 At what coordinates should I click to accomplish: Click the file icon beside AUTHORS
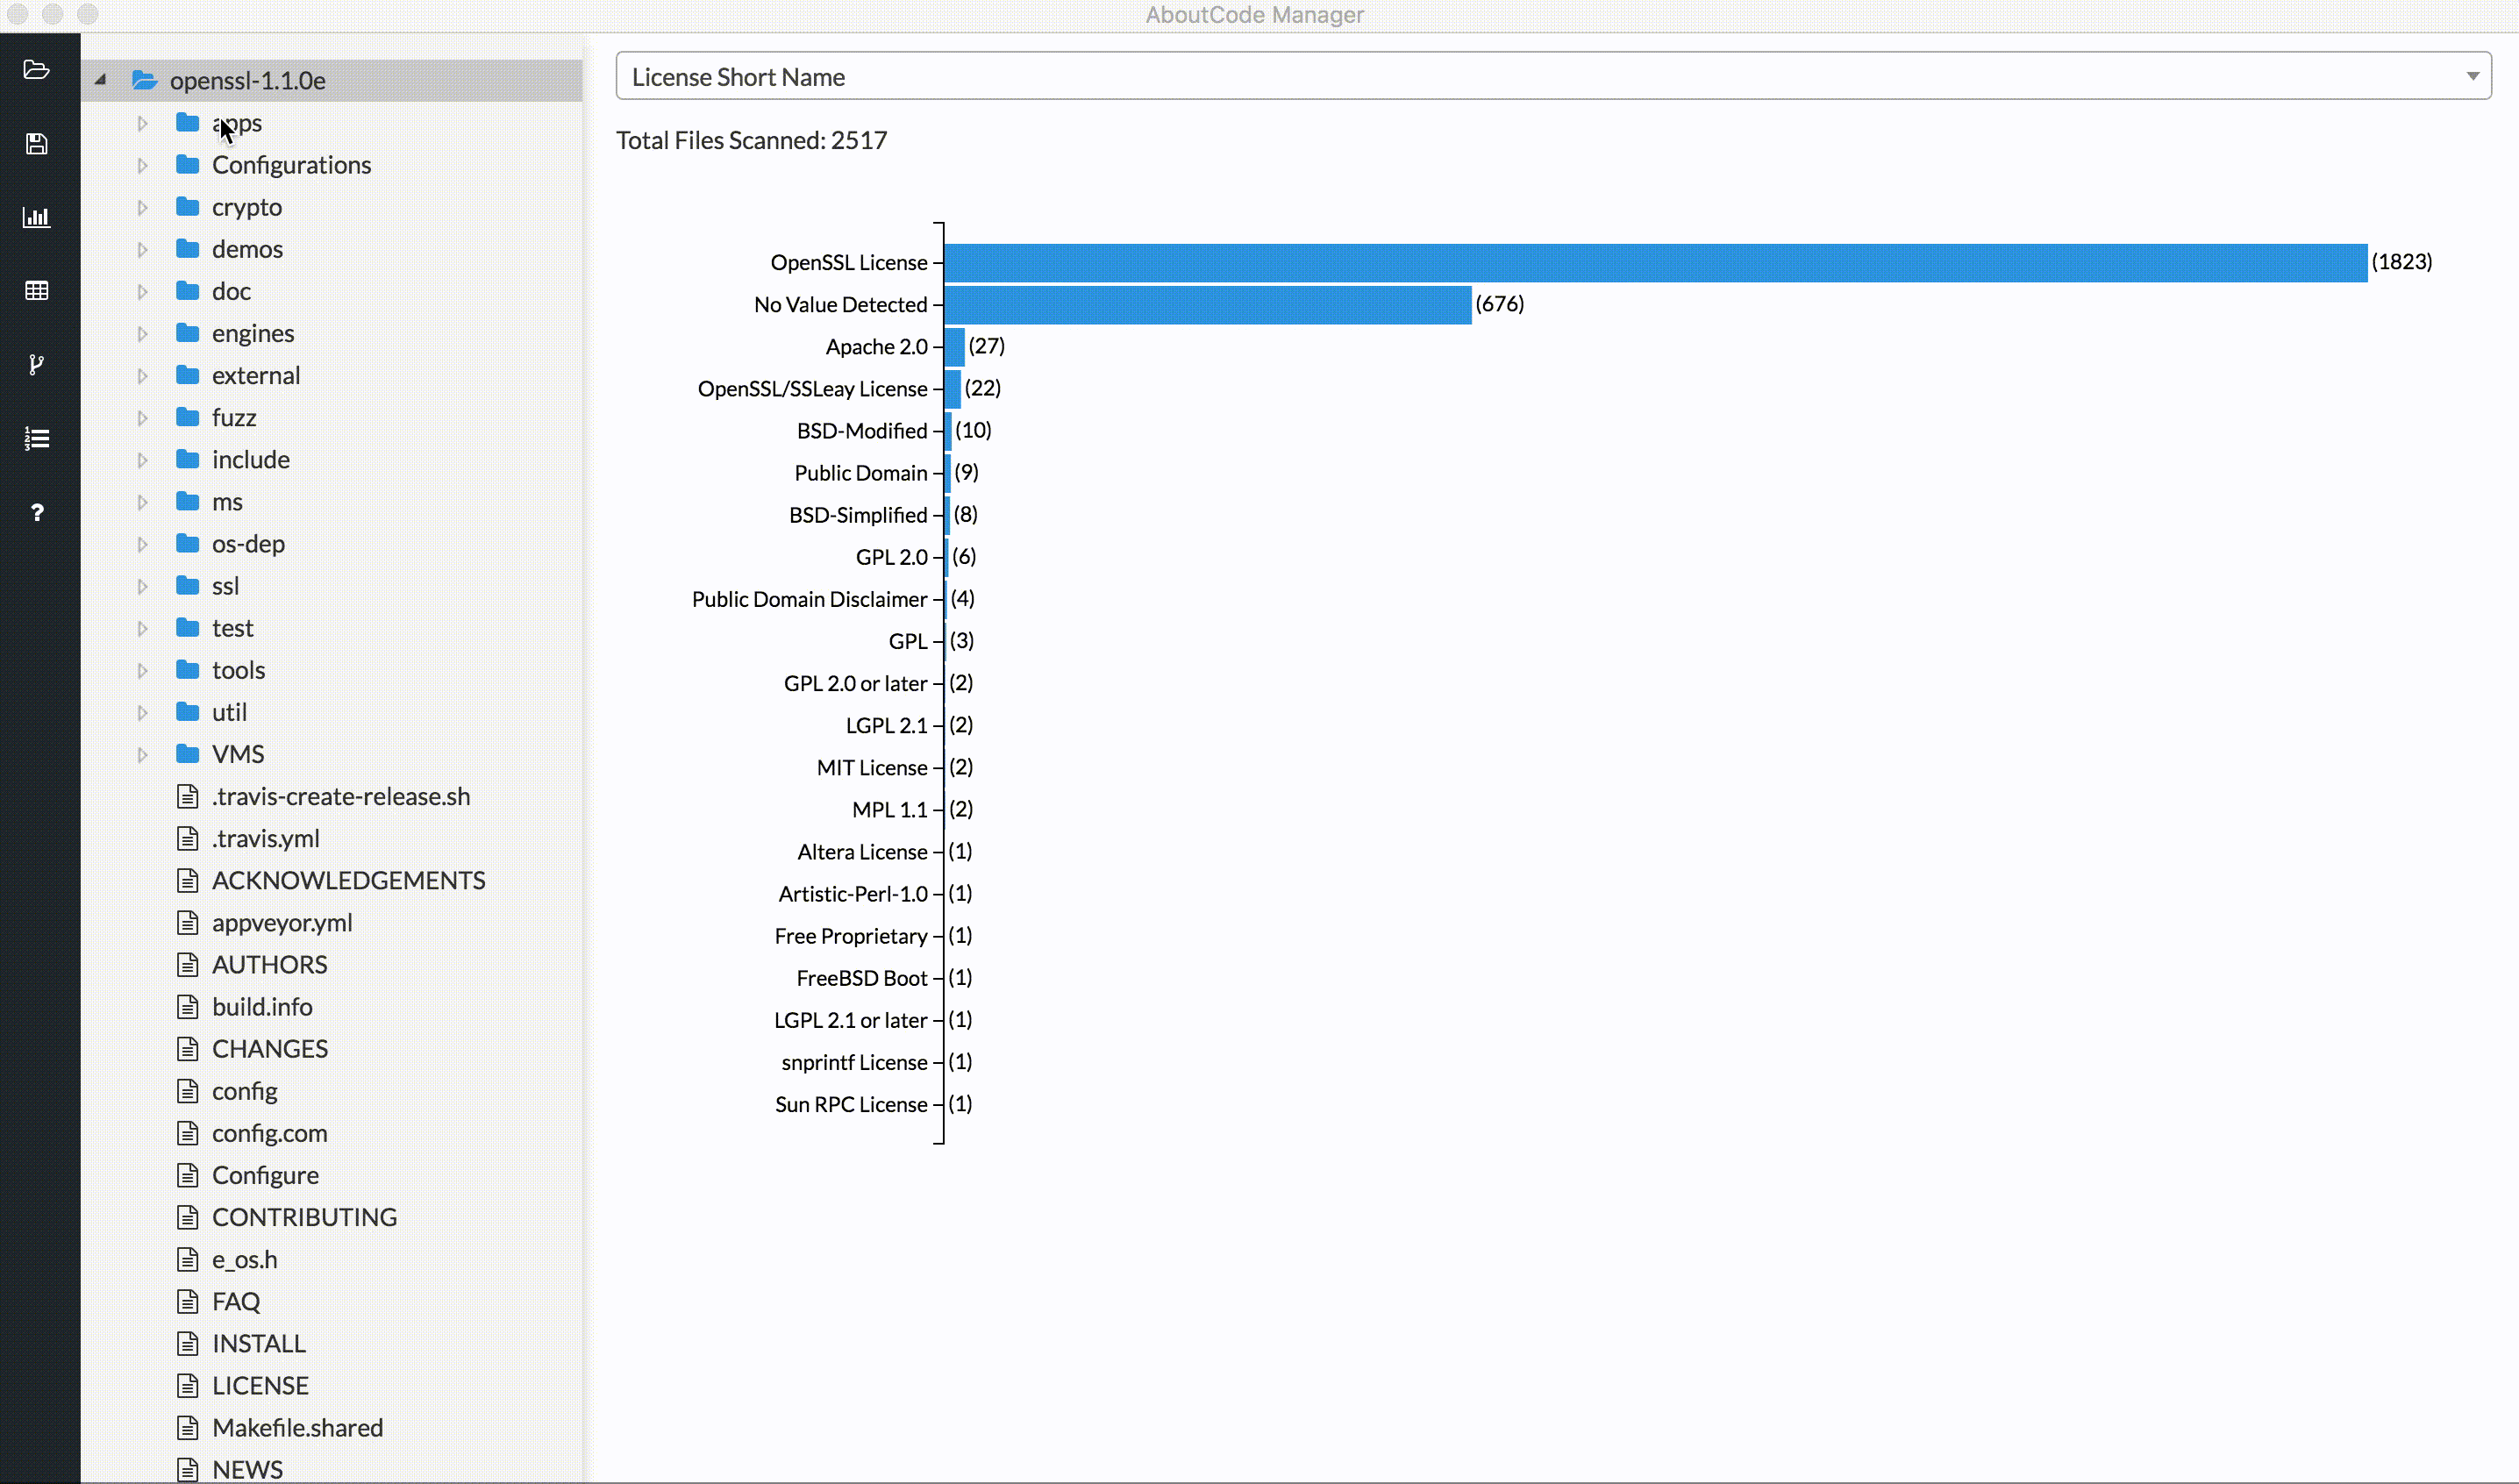(x=187, y=964)
